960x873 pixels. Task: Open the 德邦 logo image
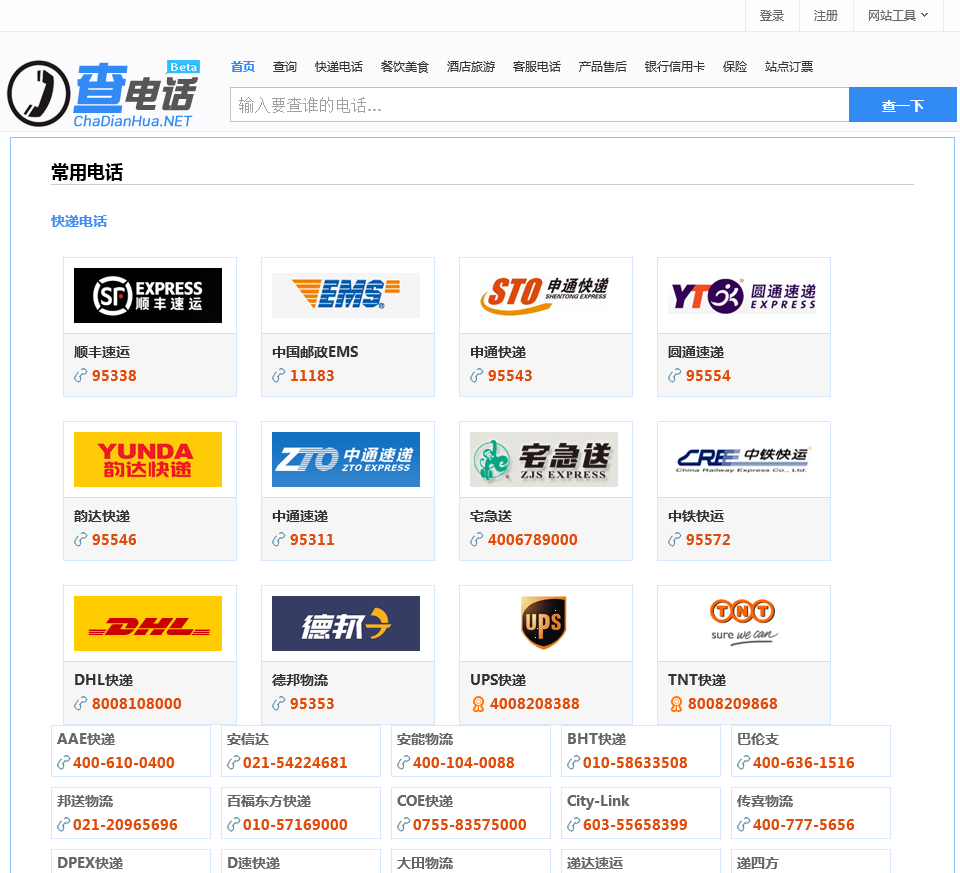(346, 623)
